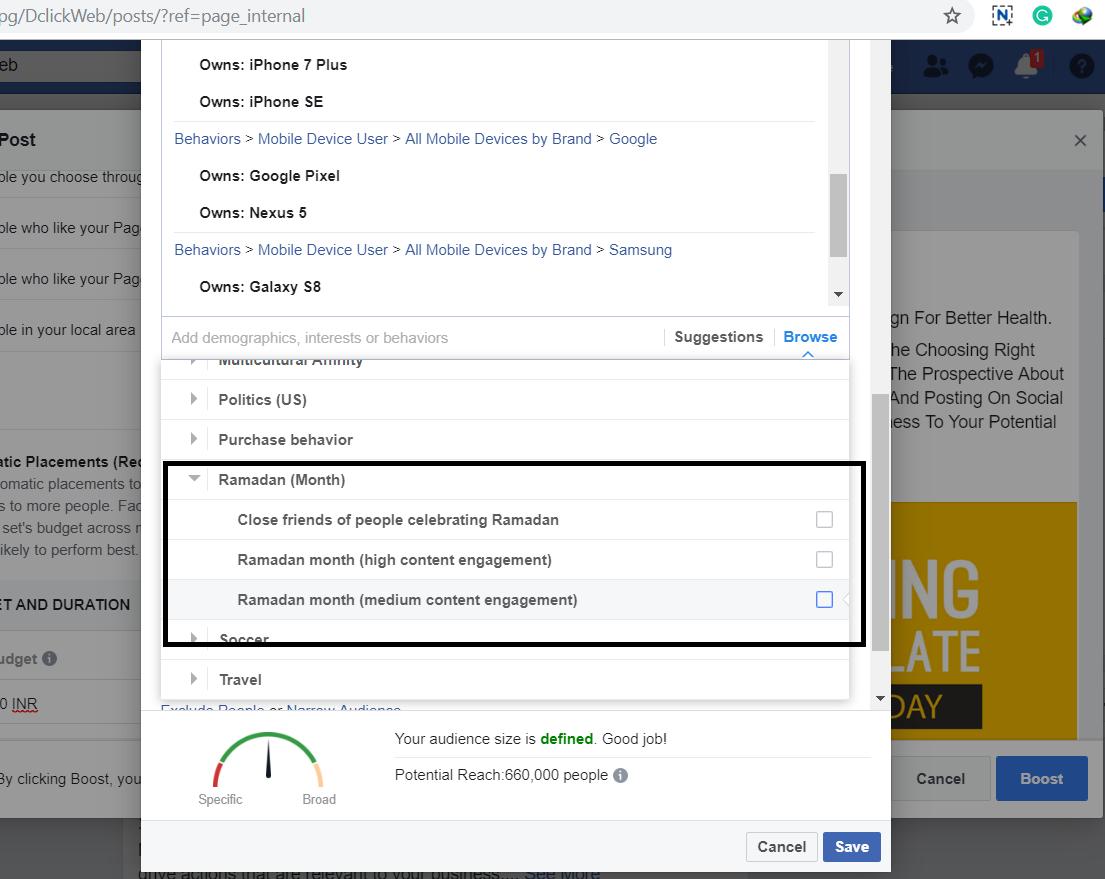Check Ramadan month (medium content engagement)
The width and height of the screenshot is (1105, 879).
(824, 600)
